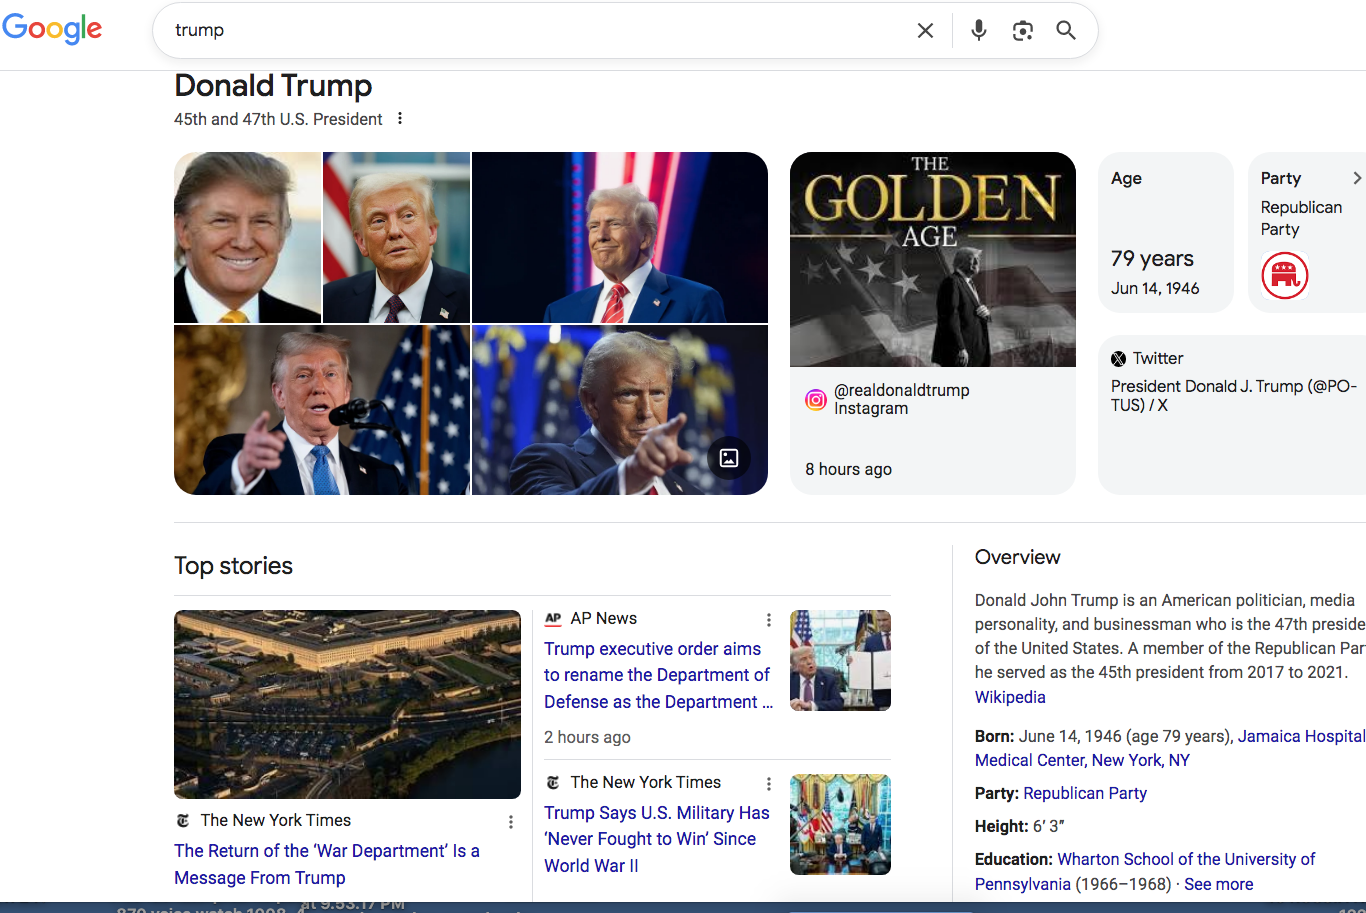
Task: Click the Google logo
Action: [x=52, y=29]
